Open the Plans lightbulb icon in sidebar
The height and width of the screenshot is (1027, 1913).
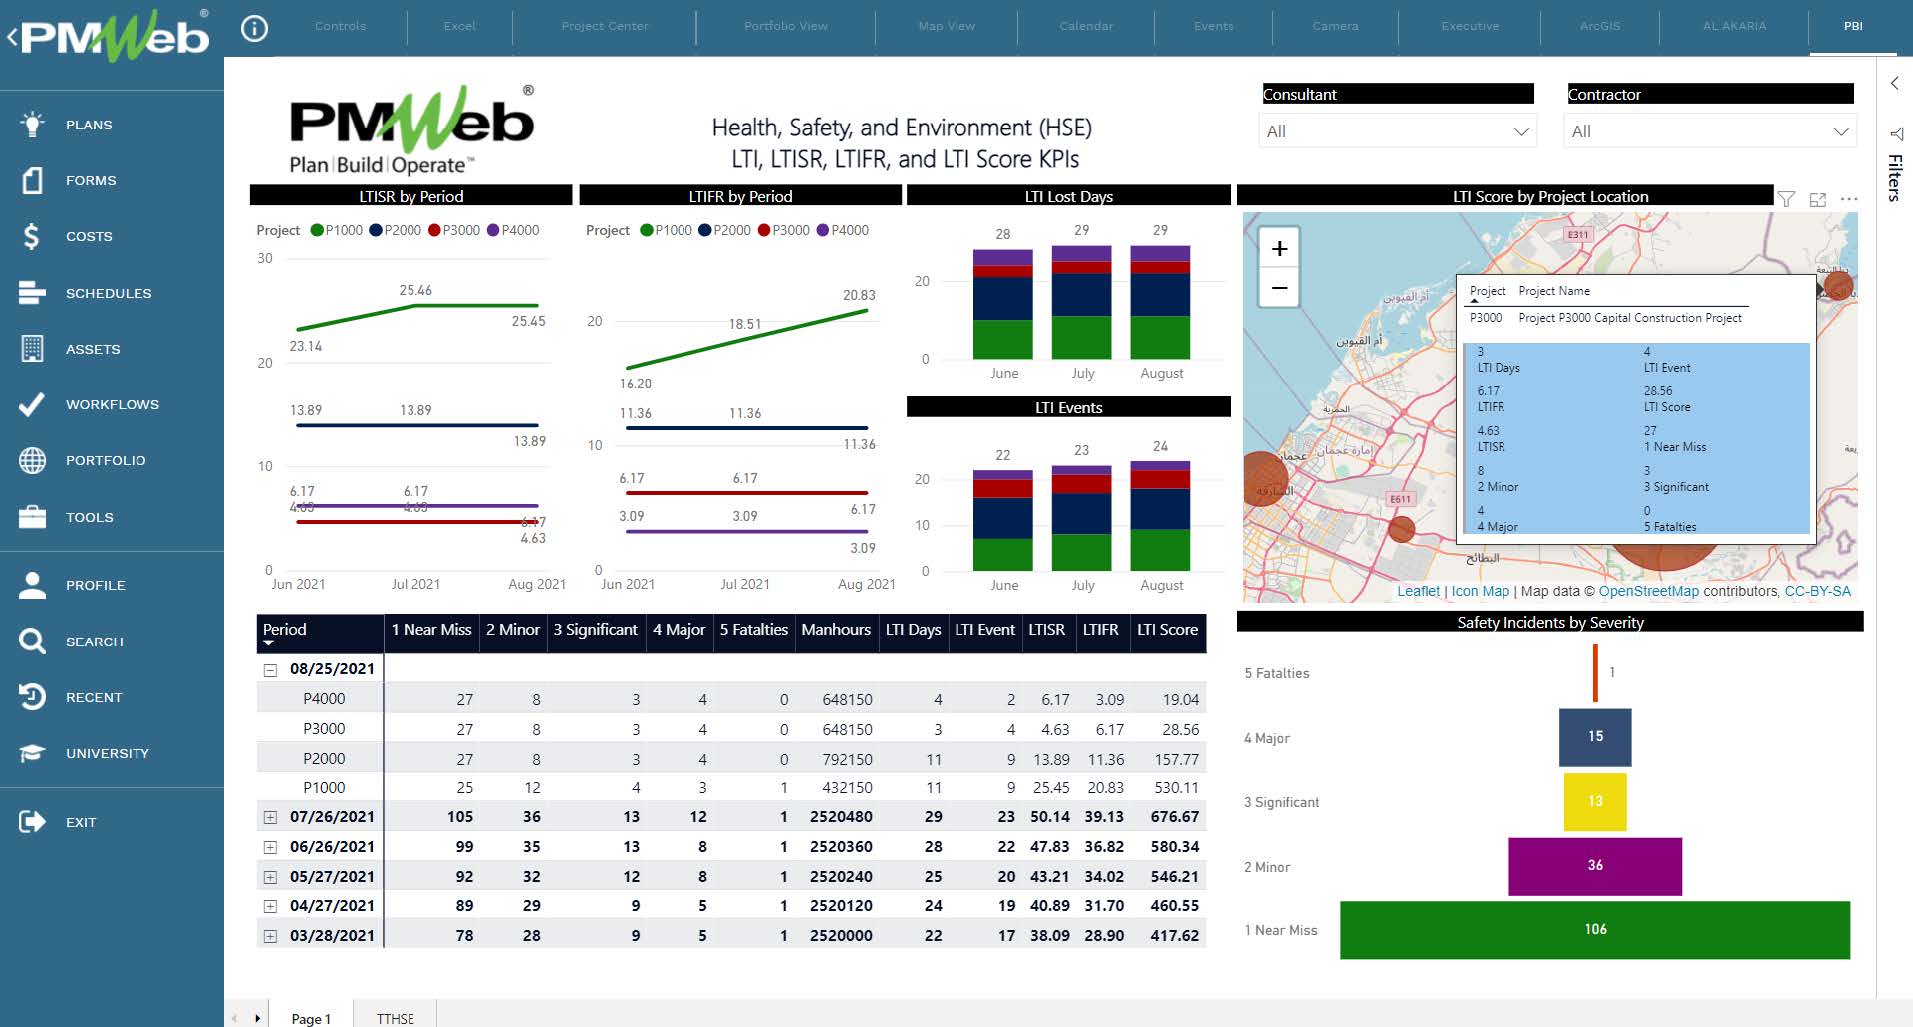click(x=32, y=124)
